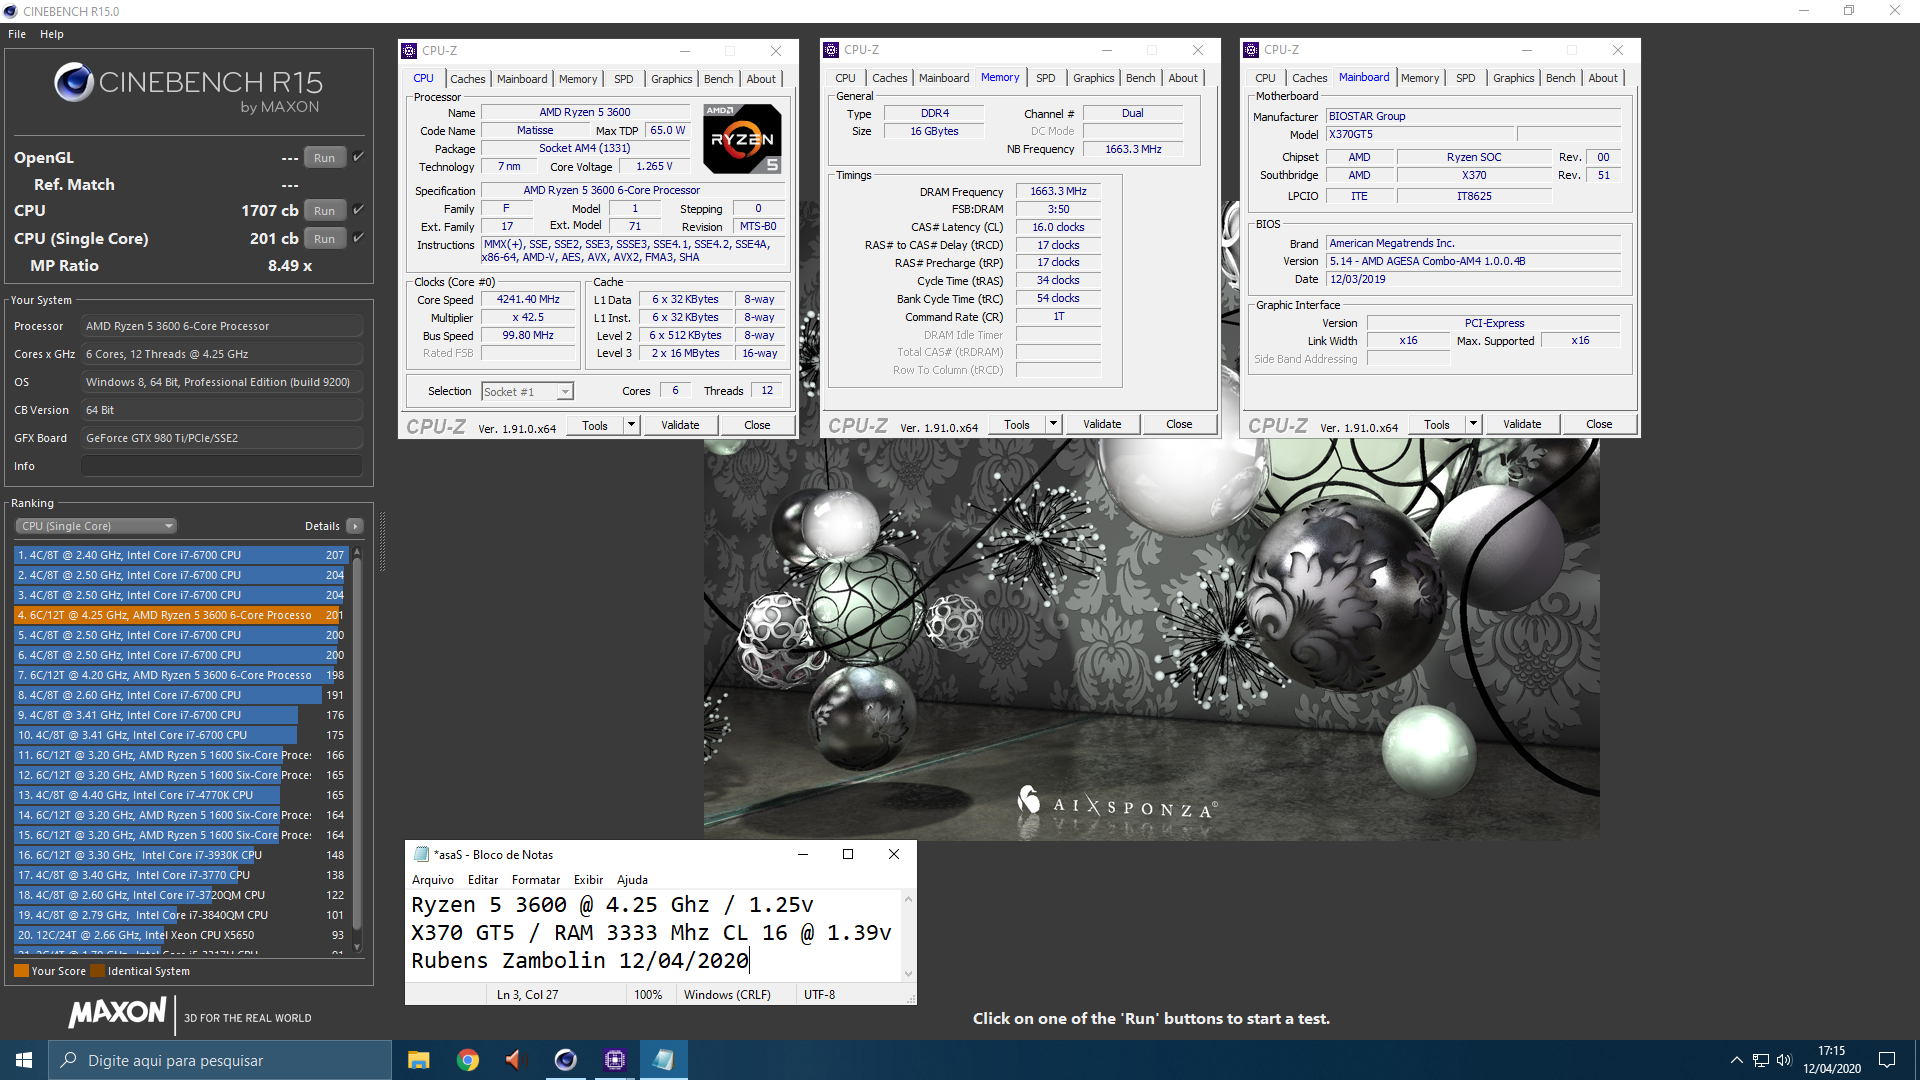Launch Google Chrome from taskbar
The width and height of the screenshot is (1920, 1080).
(467, 1060)
